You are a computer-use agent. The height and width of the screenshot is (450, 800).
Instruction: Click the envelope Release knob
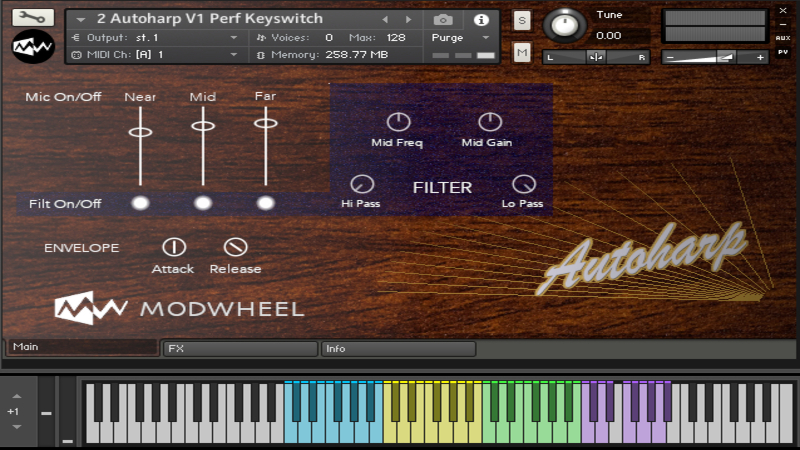tap(236, 247)
